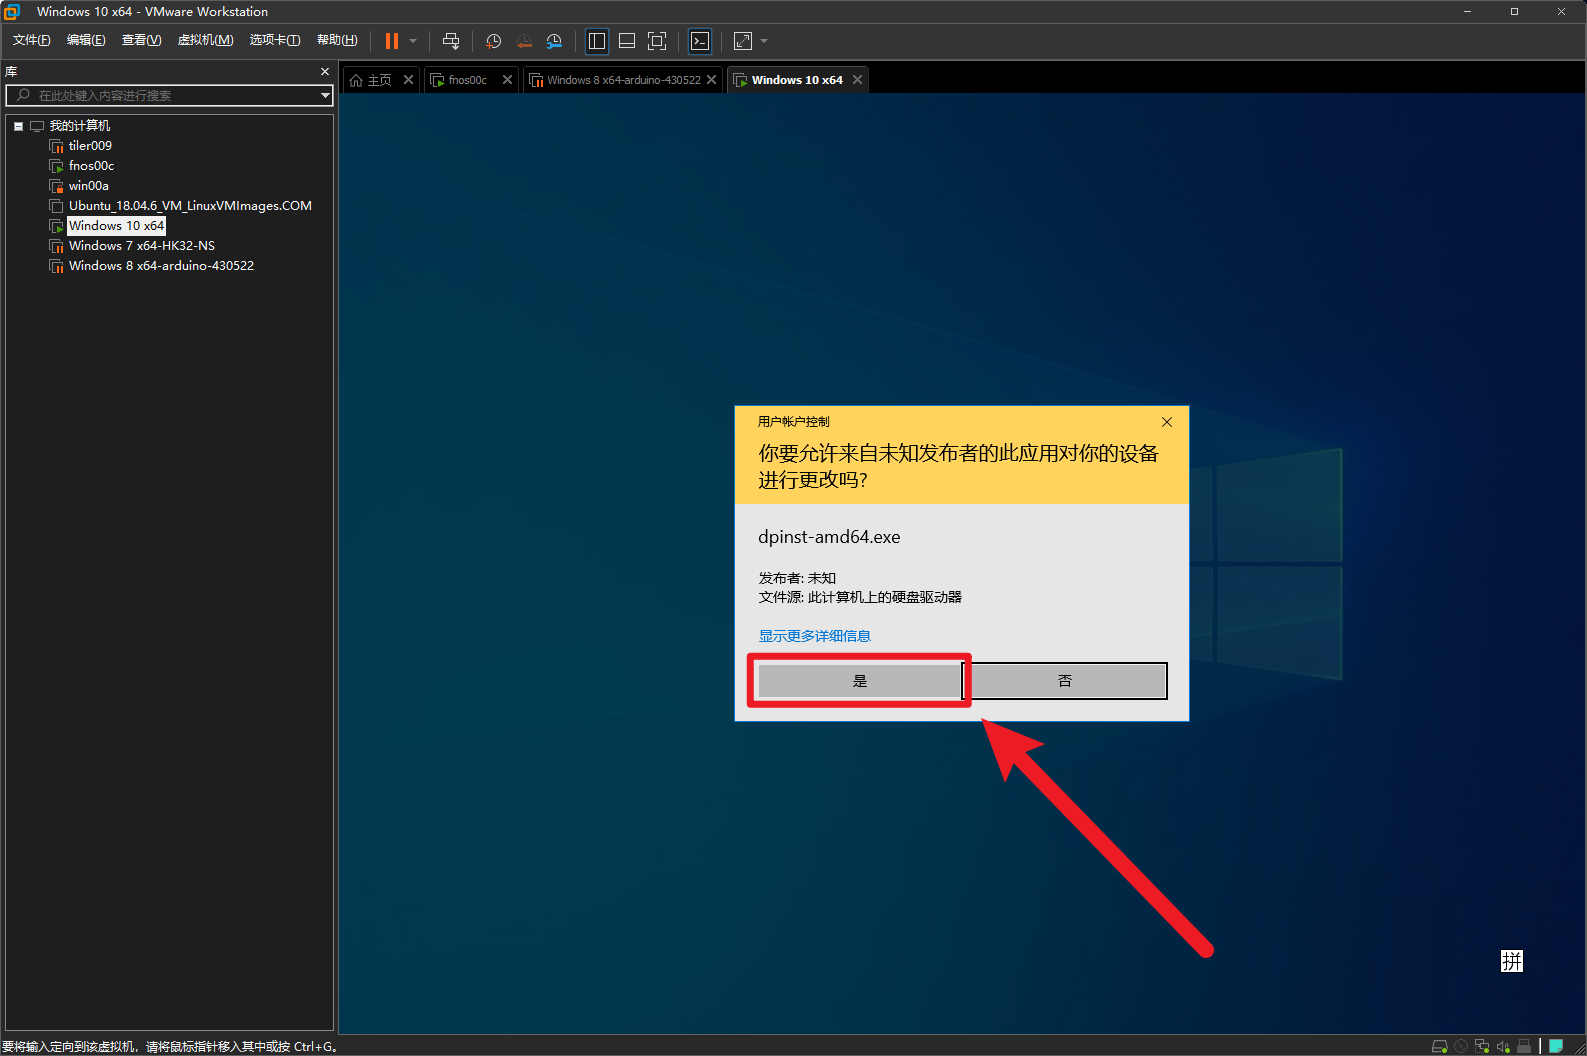Select the tiler009 virtual machine
This screenshot has height=1056, width=1587.
pyautogui.click(x=90, y=146)
